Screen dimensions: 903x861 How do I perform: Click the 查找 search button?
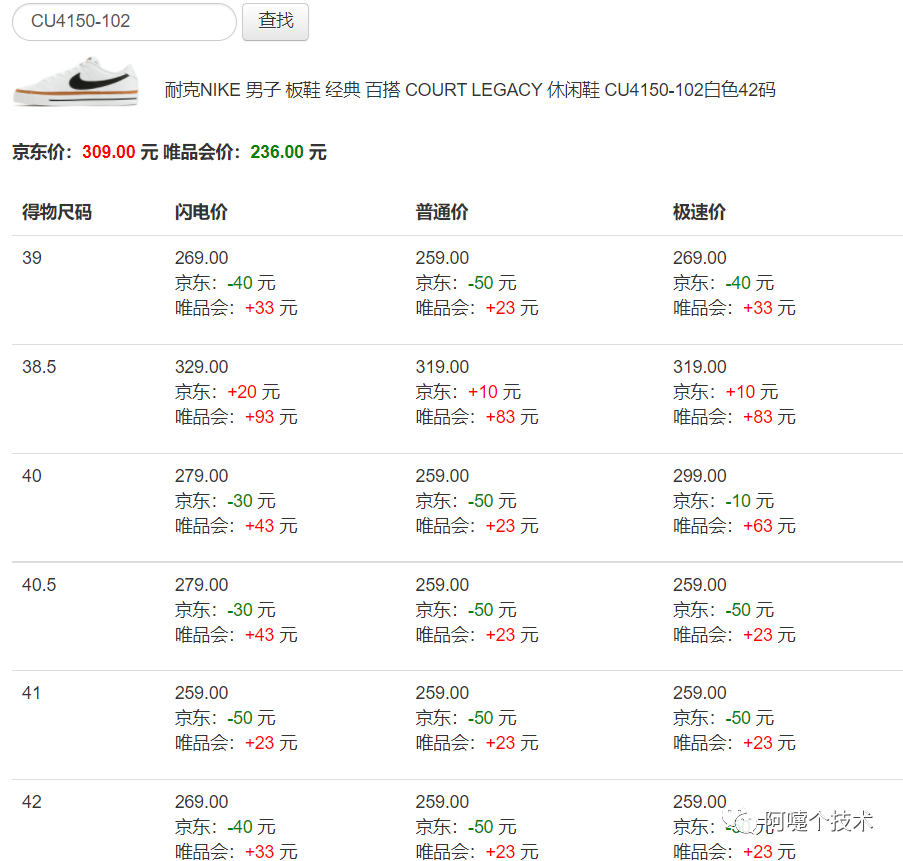275,21
